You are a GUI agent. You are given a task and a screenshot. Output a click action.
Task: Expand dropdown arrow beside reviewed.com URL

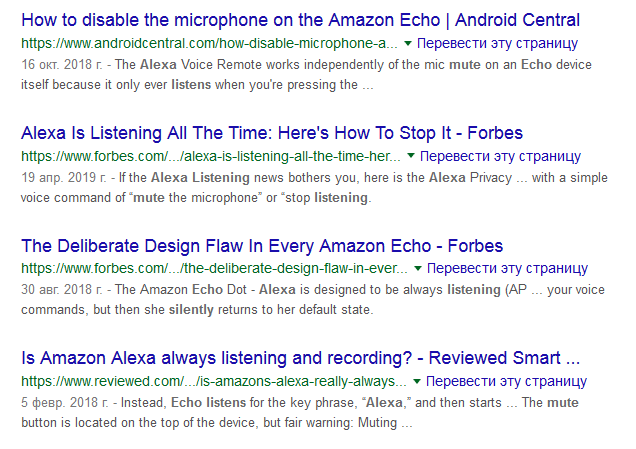coord(418,383)
